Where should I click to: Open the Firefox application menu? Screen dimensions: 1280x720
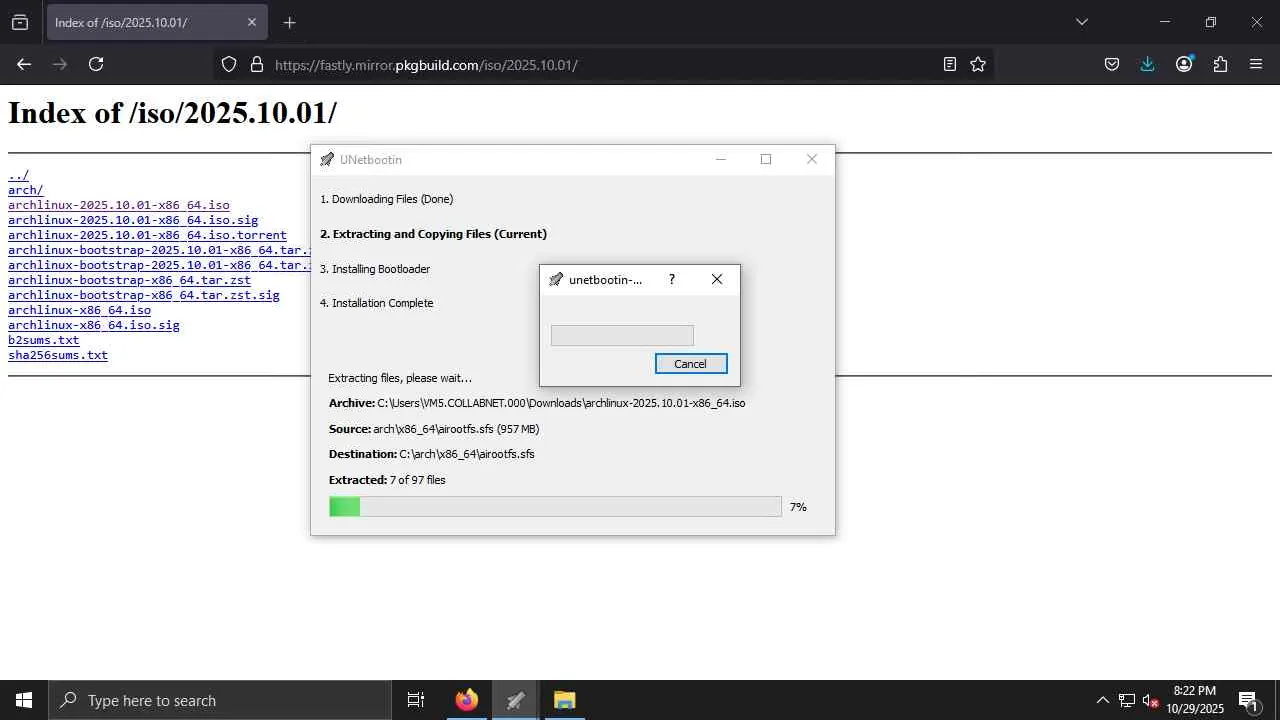pos(1256,64)
